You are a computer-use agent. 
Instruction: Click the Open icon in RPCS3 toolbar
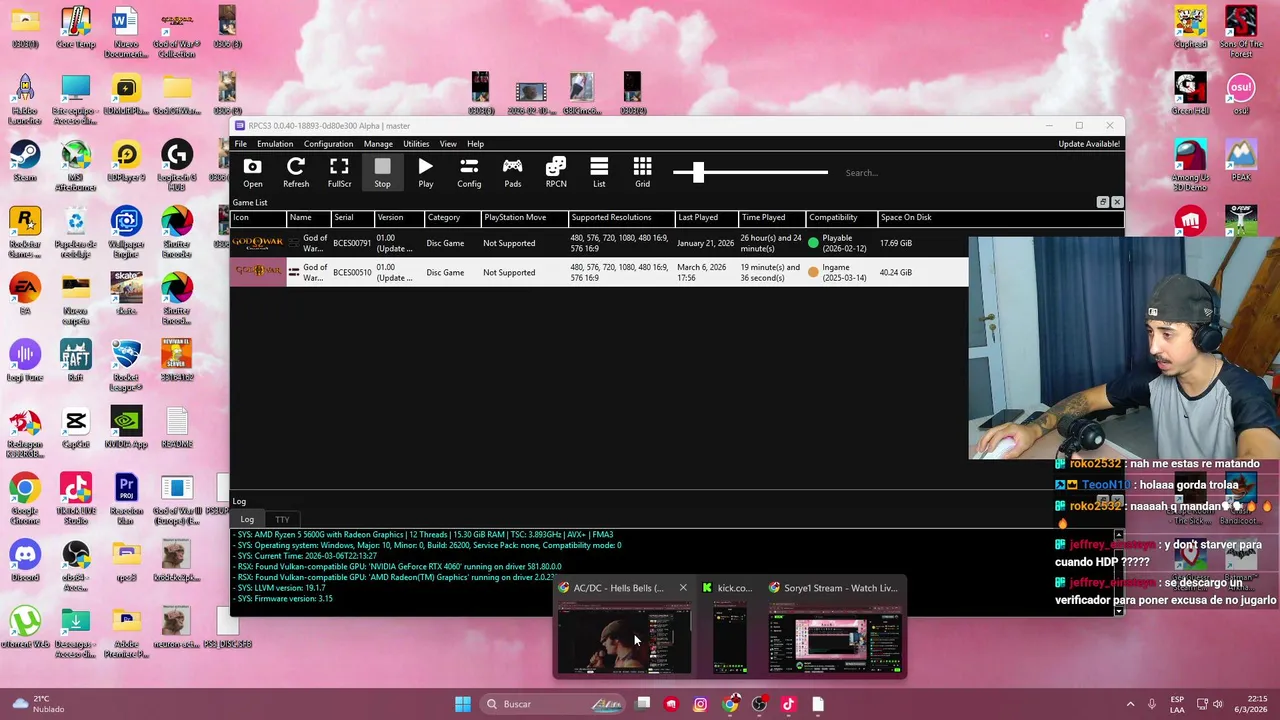pos(252,172)
